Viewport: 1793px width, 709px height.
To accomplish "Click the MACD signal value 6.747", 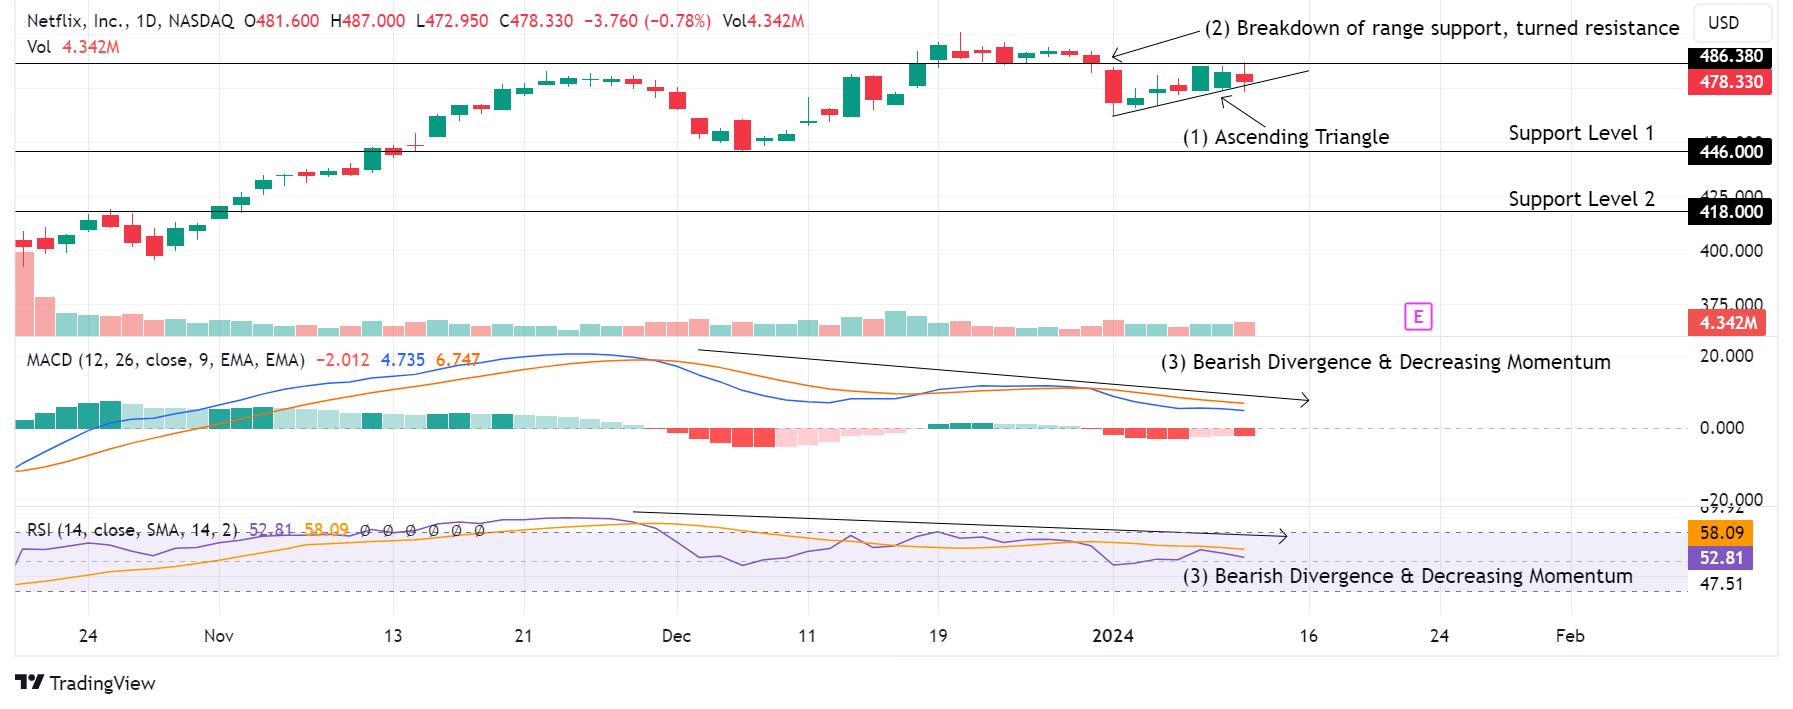I will (x=458, y=360).
